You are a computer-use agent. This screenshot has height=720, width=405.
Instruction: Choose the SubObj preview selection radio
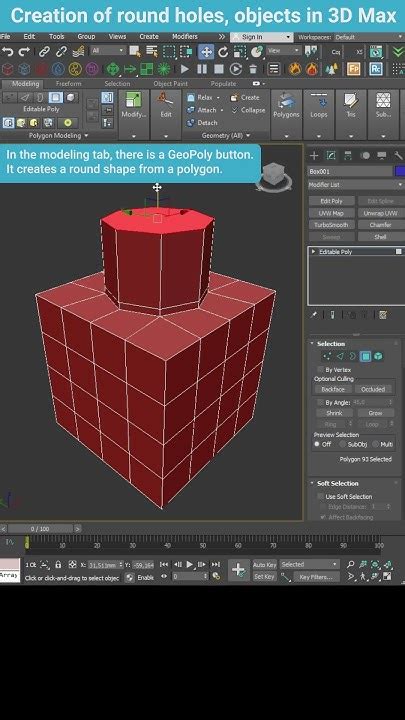(343, 444)
